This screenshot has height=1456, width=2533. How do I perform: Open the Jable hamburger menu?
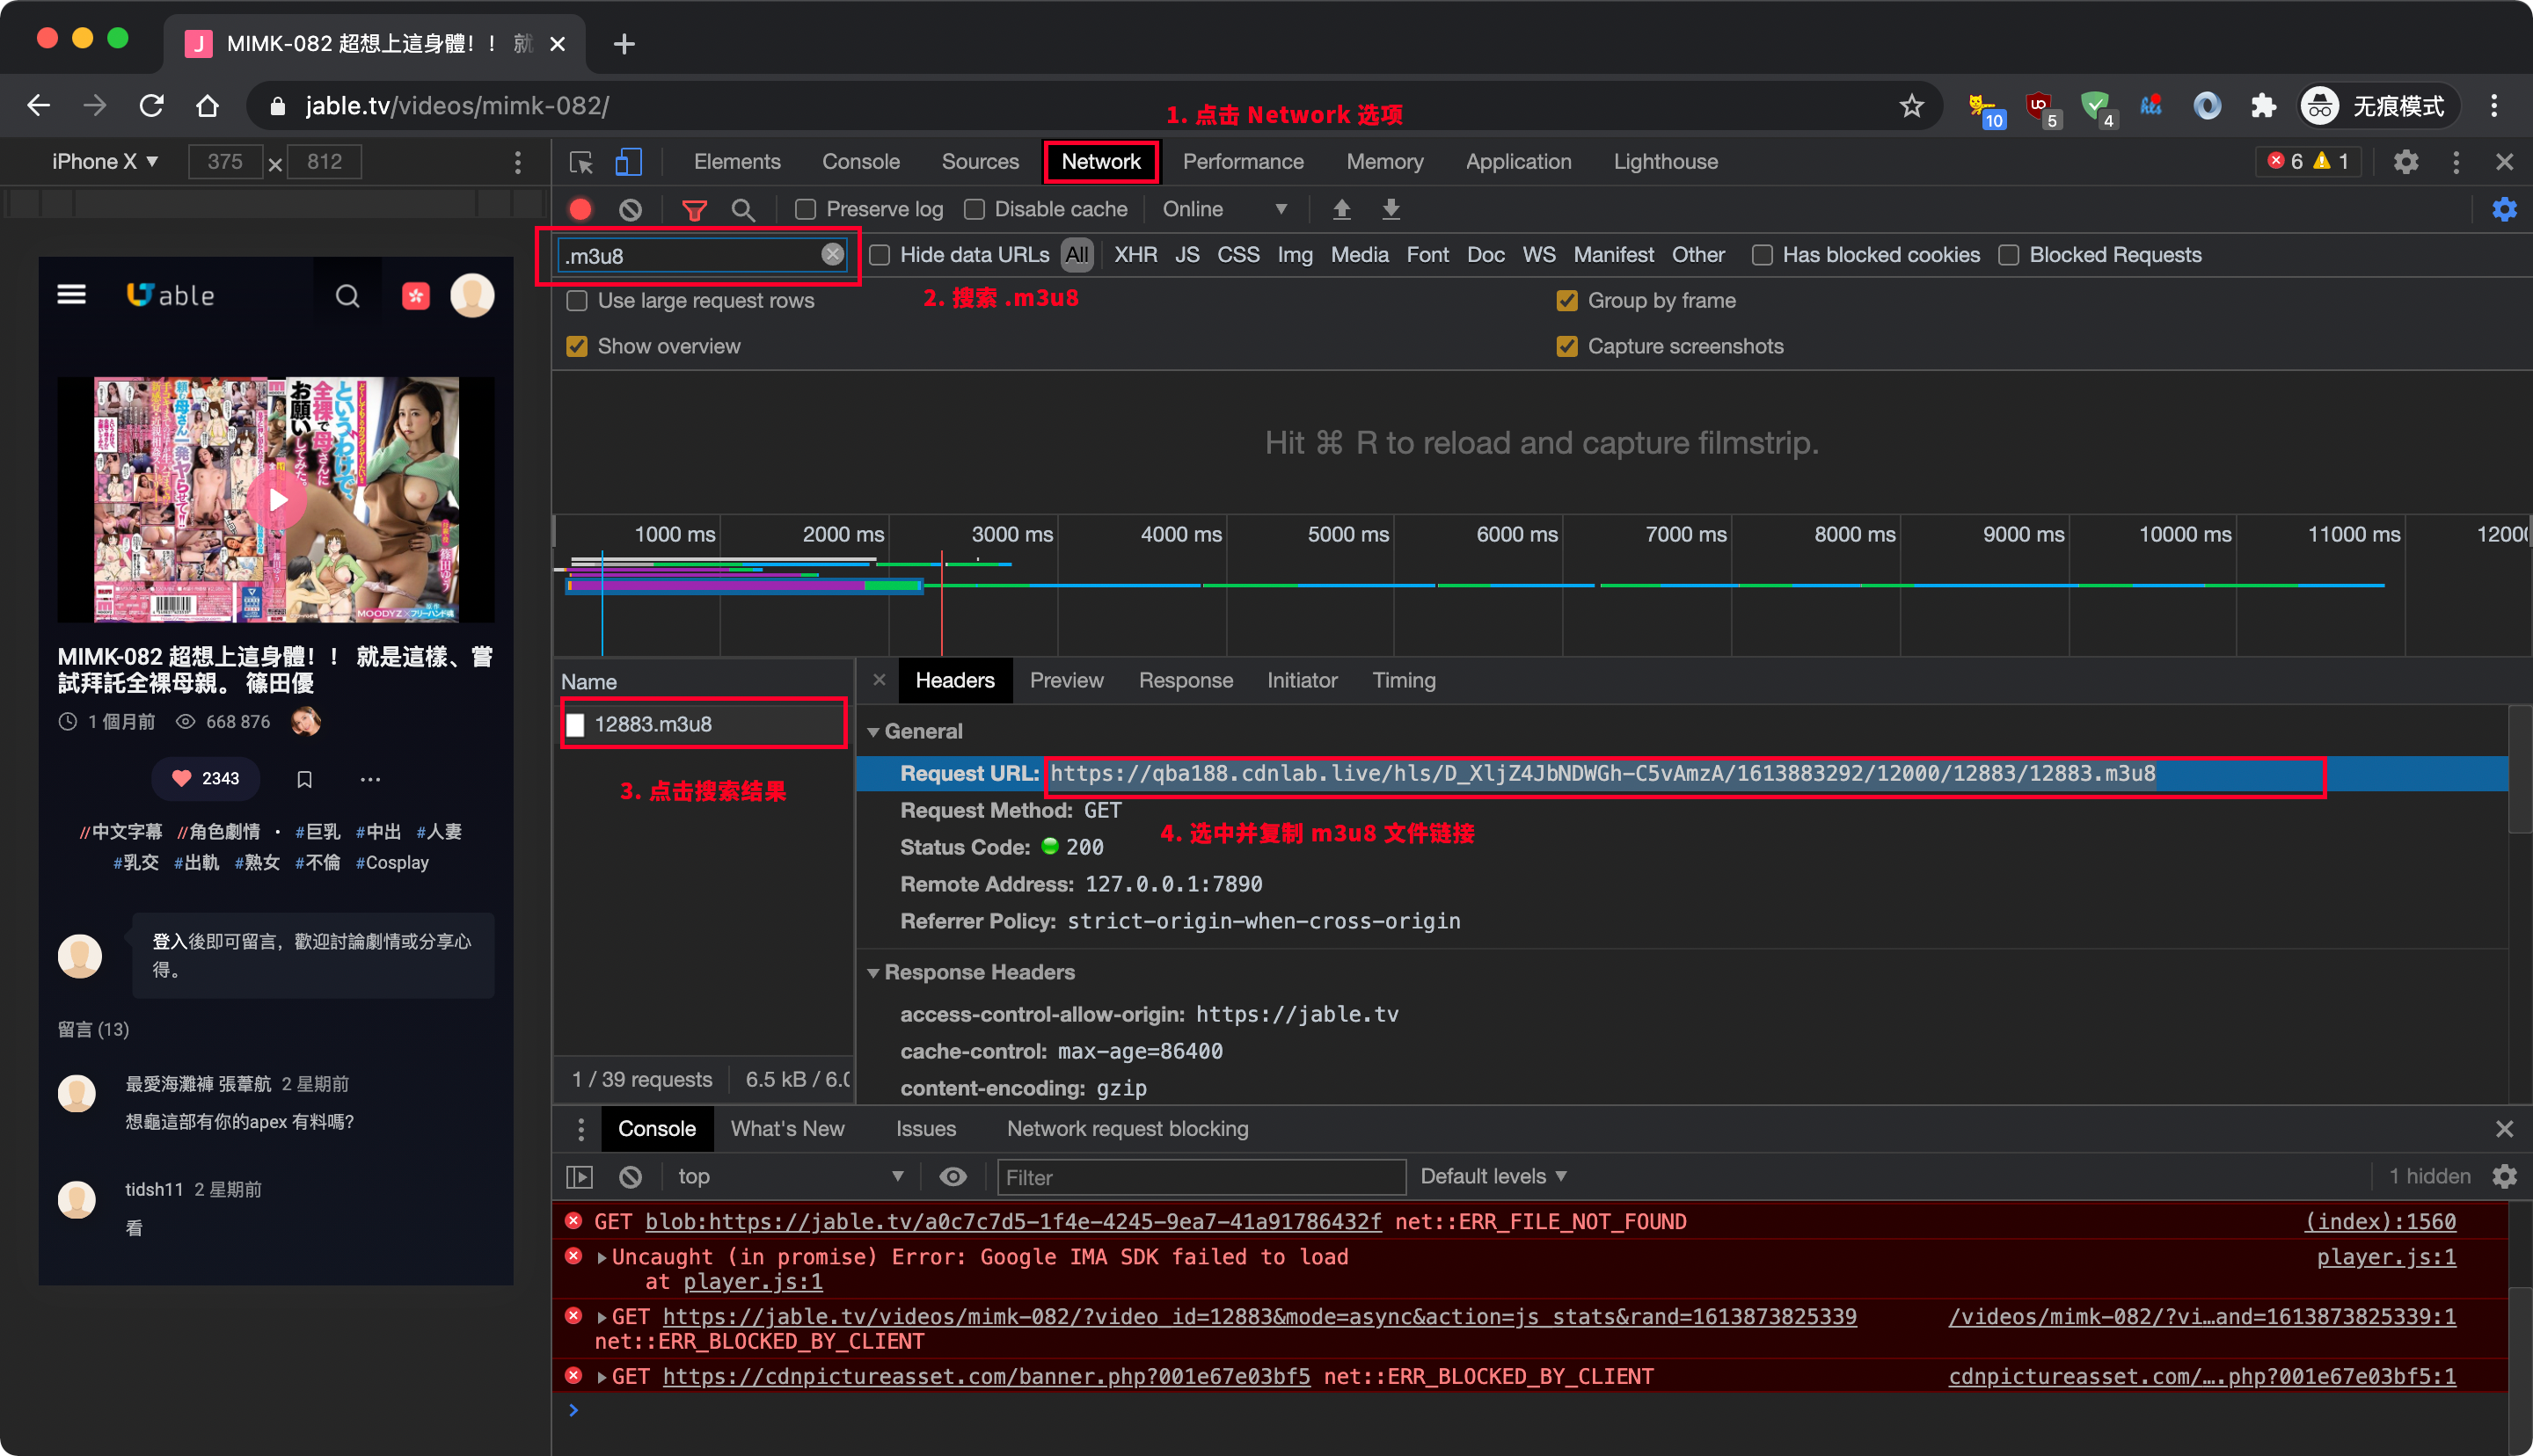[x=71, y=295]
